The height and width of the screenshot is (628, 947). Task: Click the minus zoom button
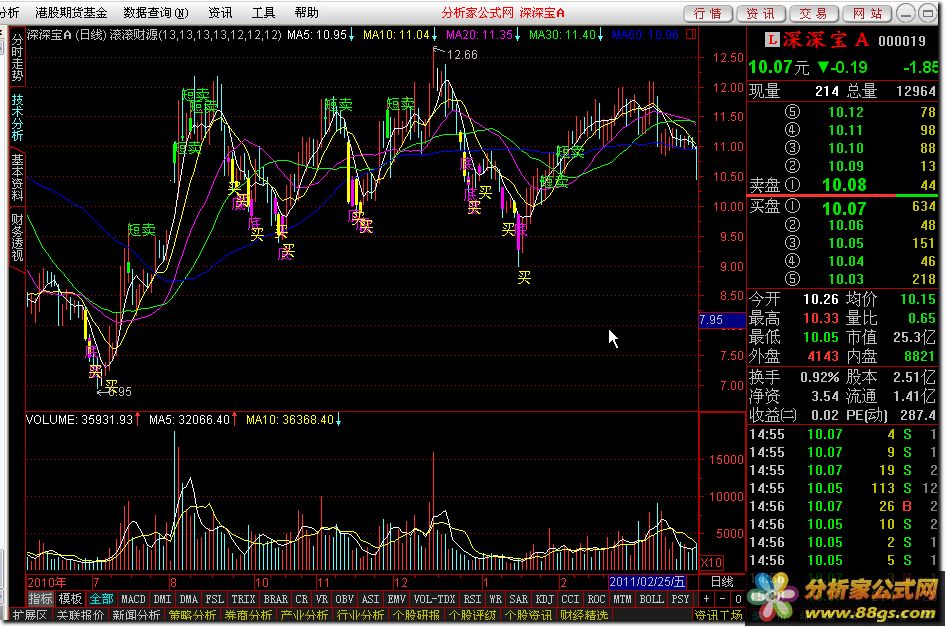[722, 599]
